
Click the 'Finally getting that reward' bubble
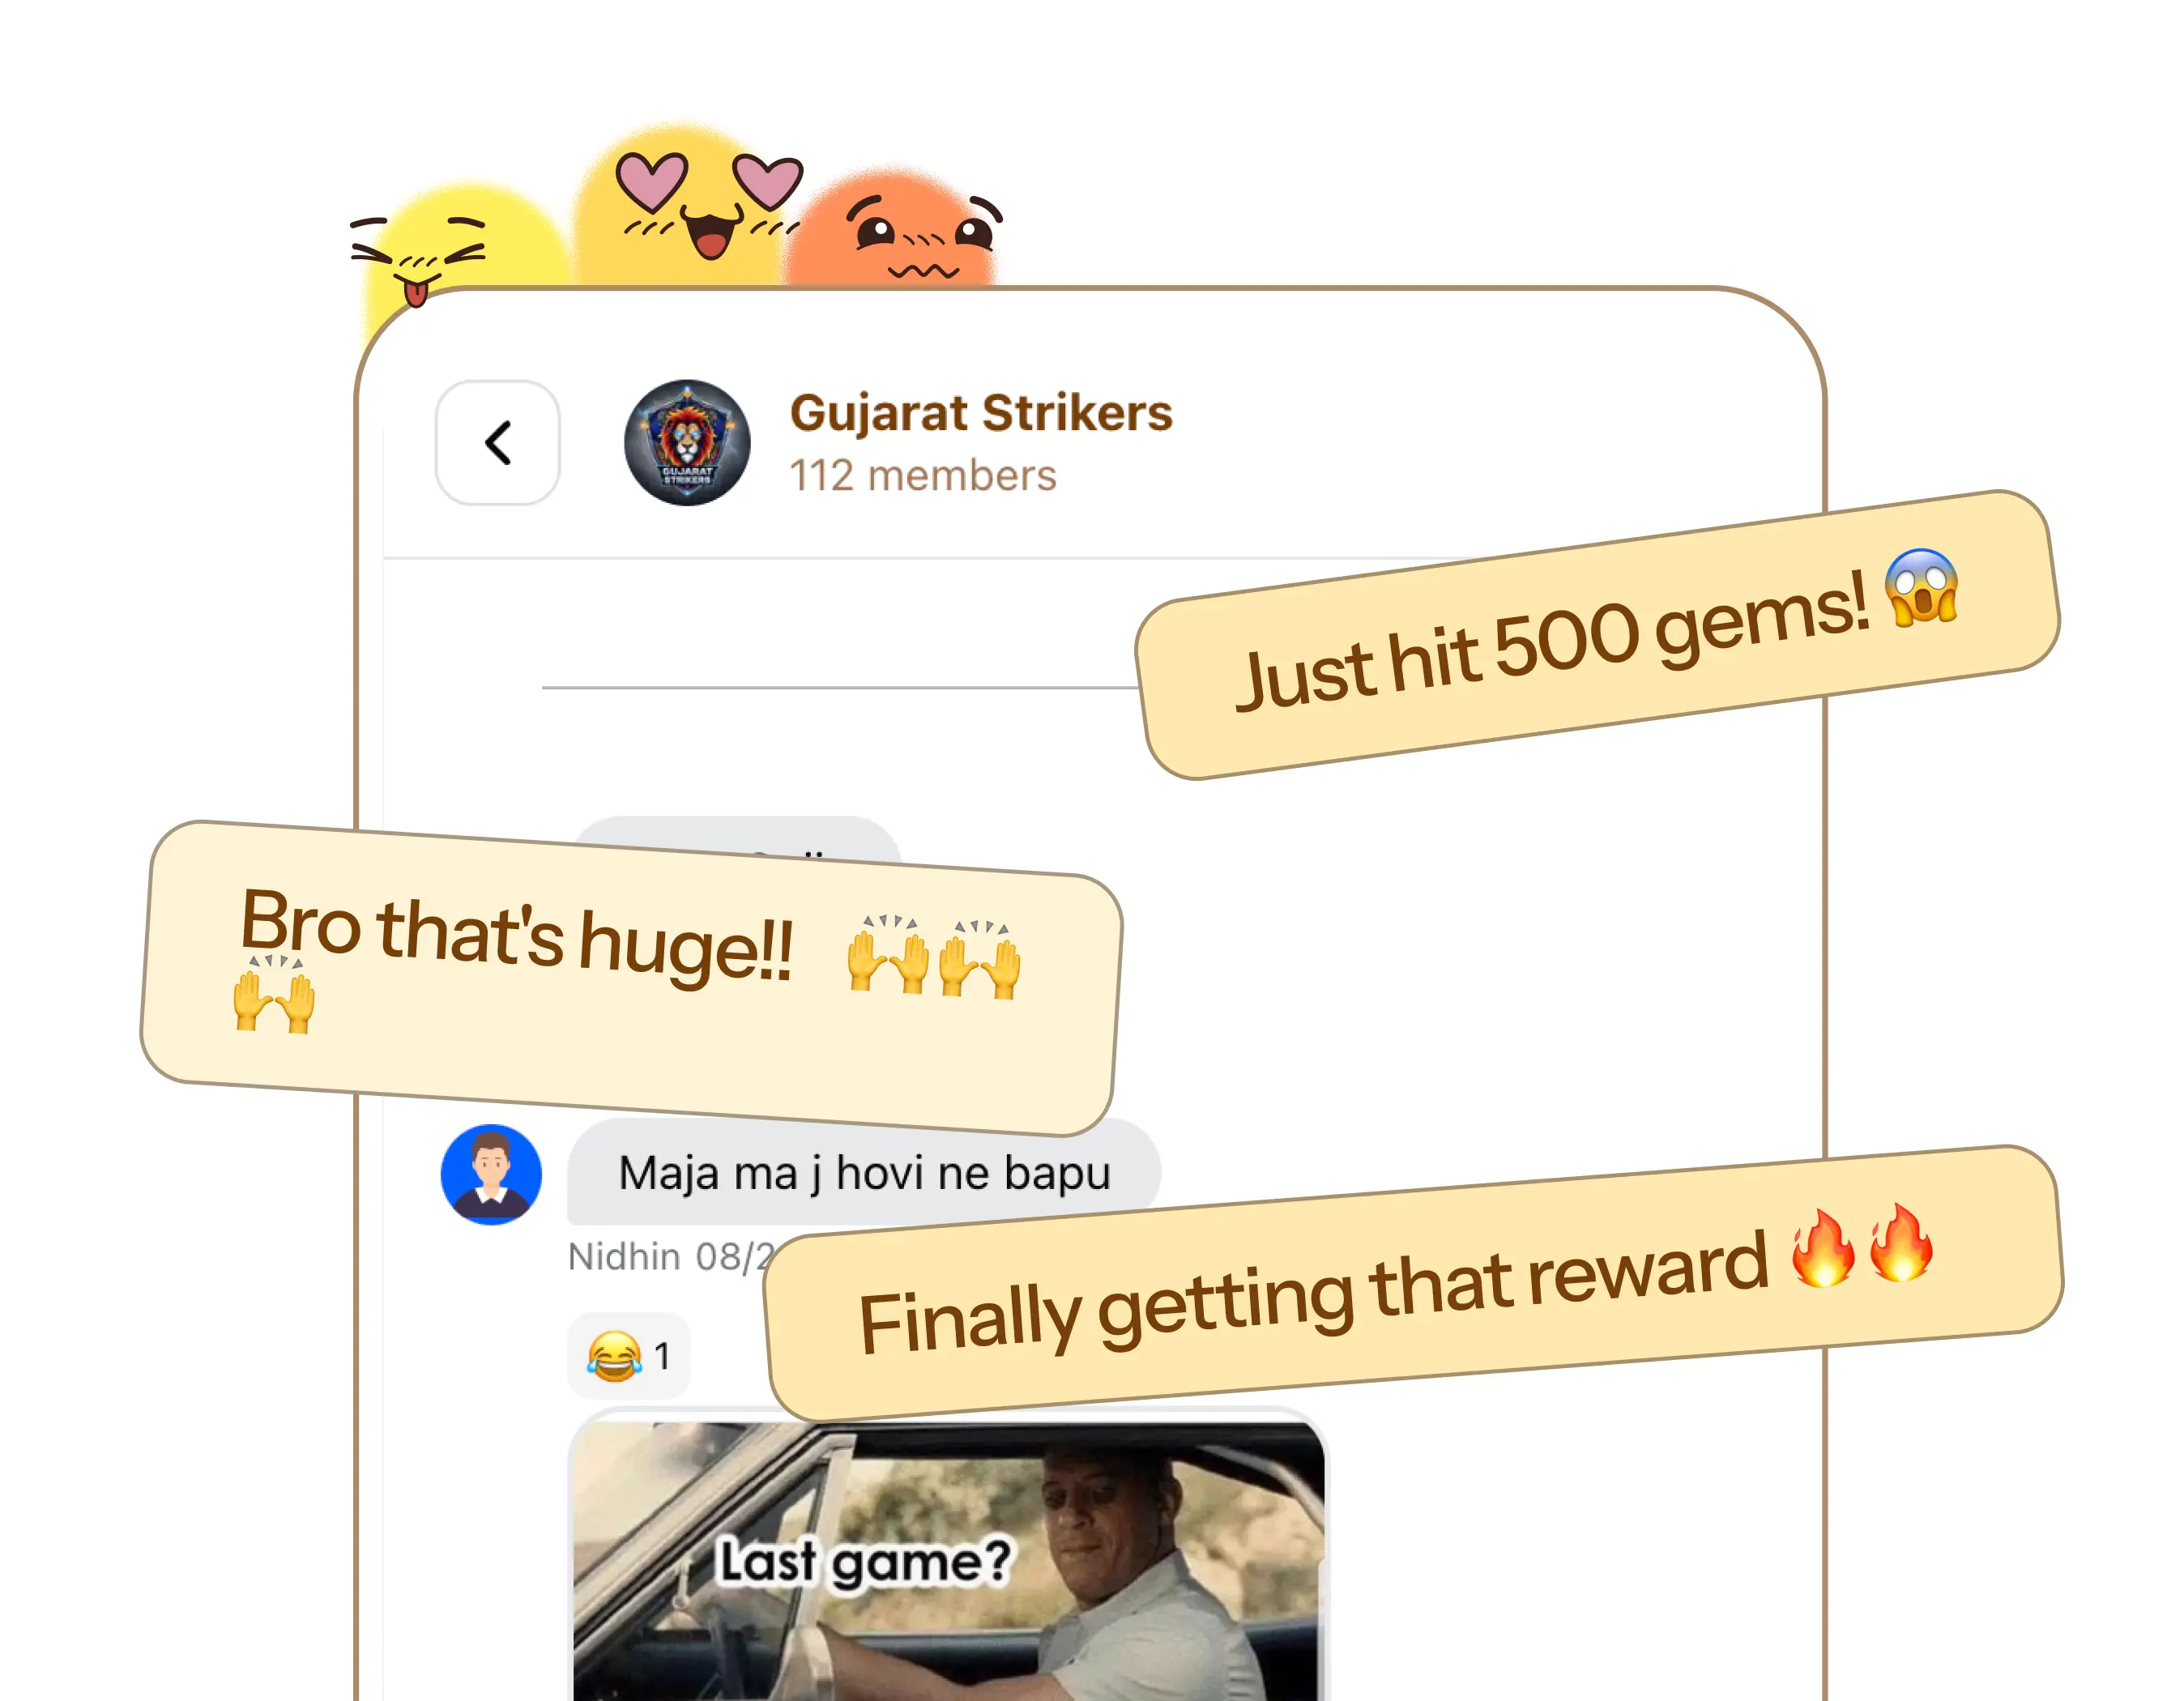pos(1414,1283)
